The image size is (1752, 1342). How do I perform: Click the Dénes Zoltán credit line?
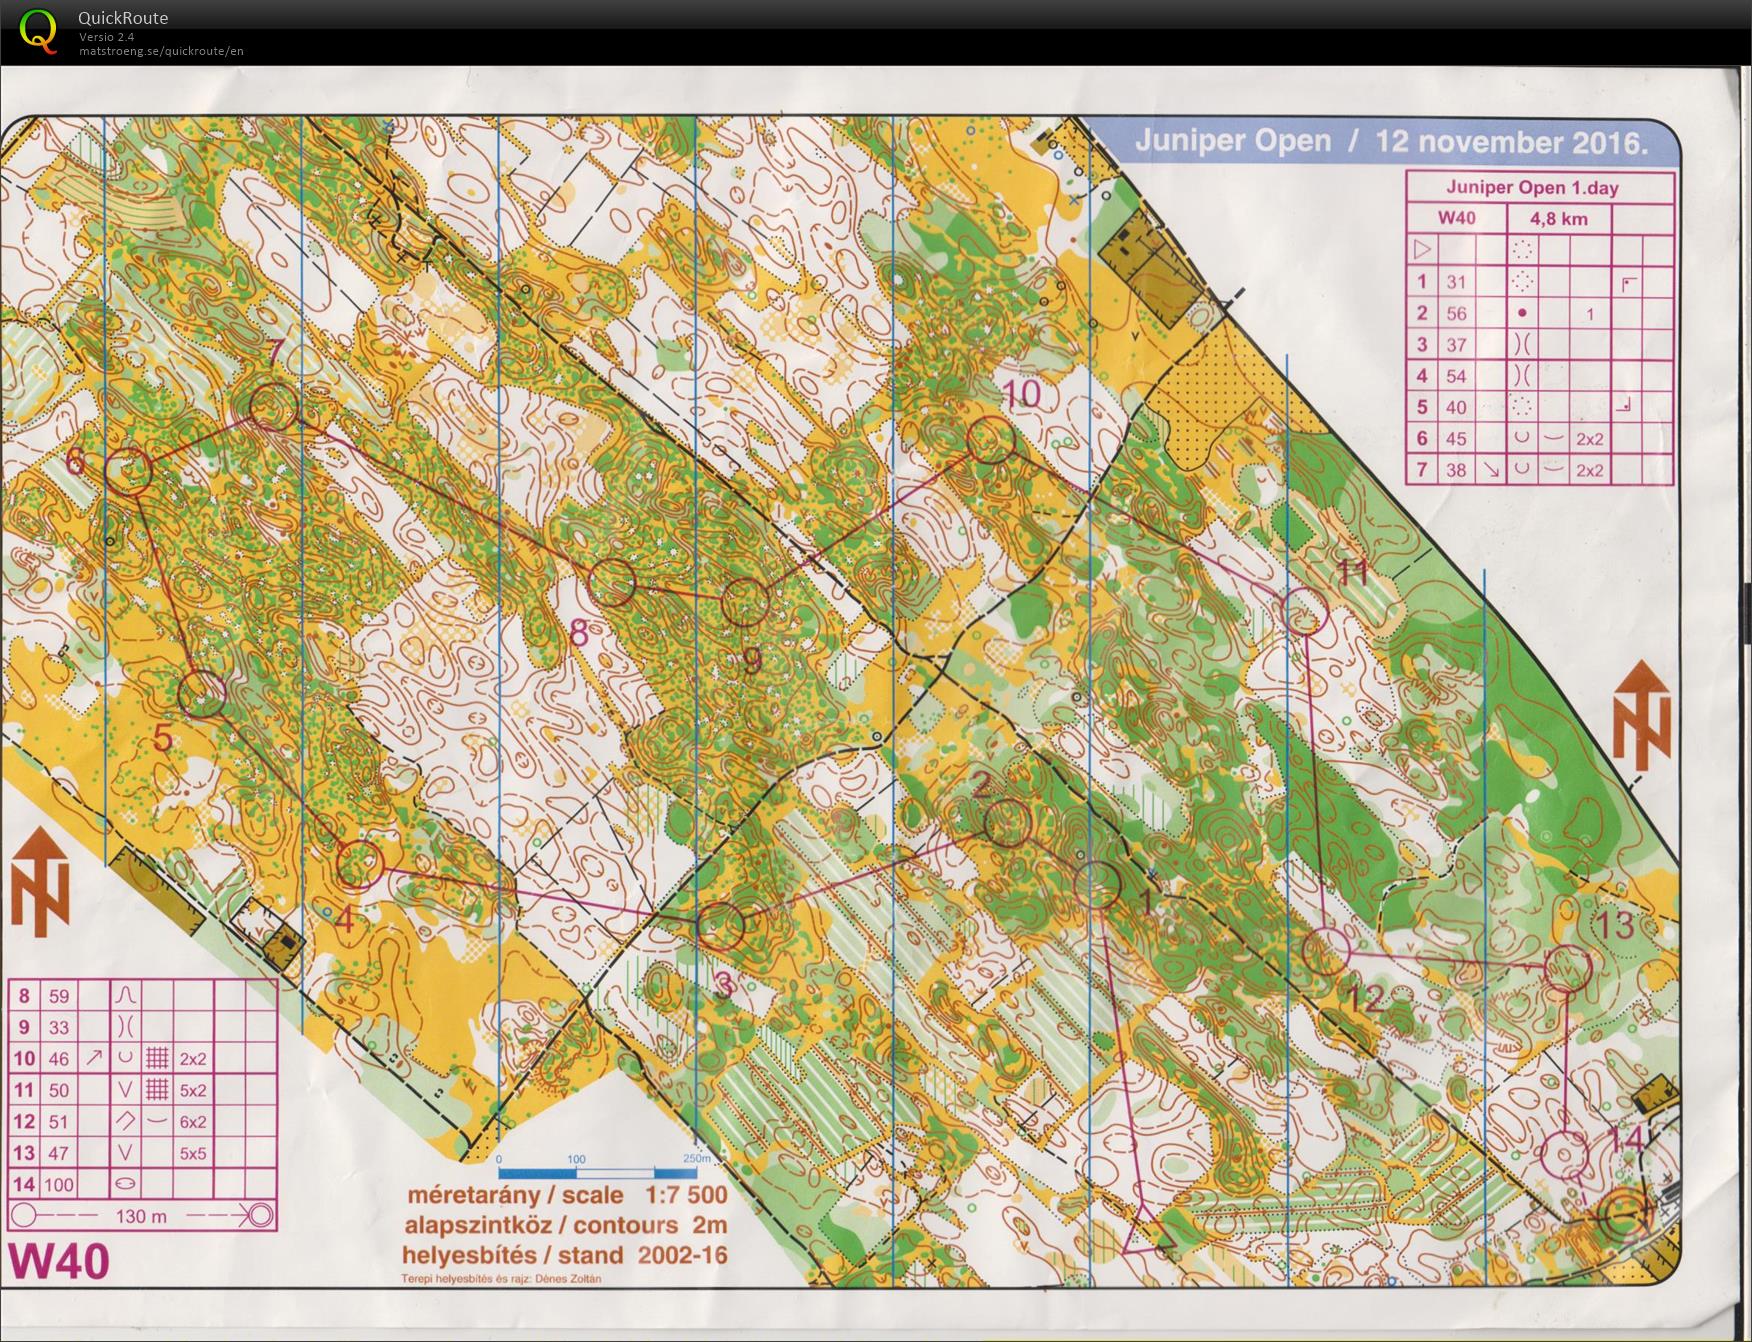coord(501,1278)
